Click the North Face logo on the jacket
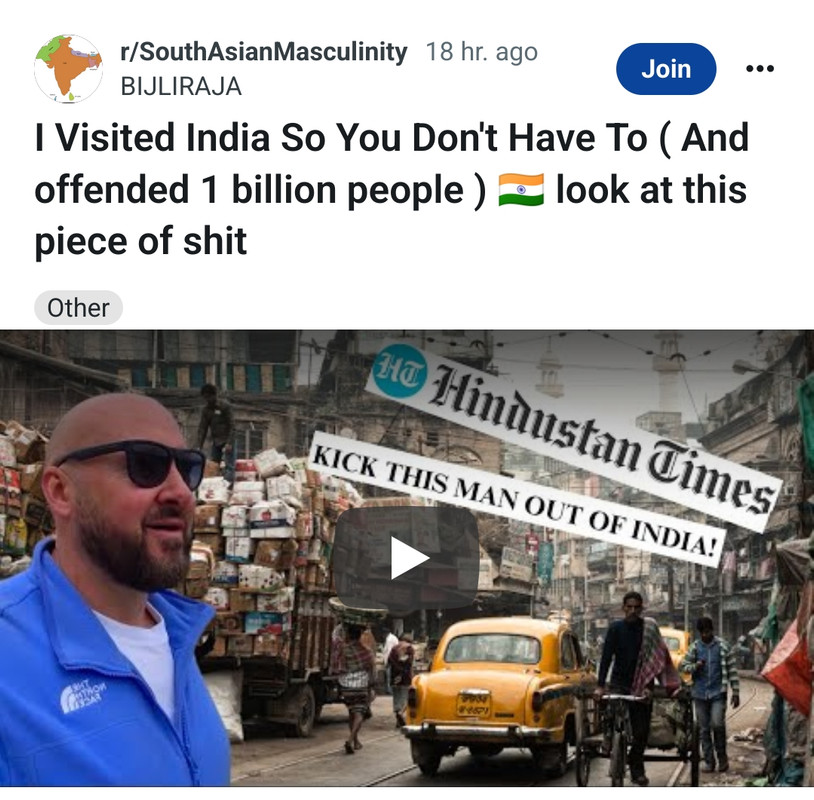Screen dimensions: 814x800 tap(83, 696)
